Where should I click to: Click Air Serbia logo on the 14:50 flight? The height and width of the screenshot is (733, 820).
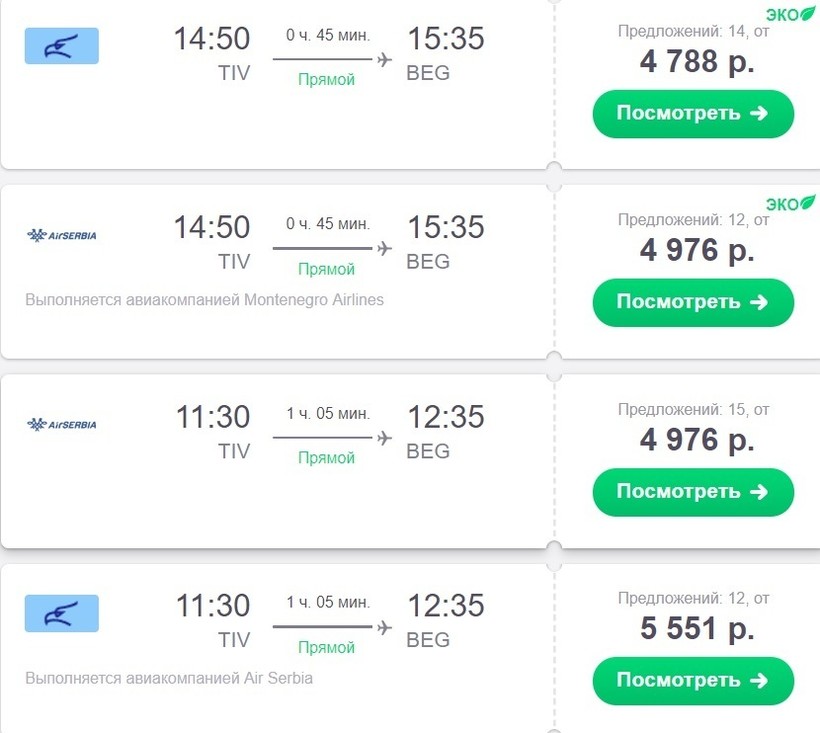click(61, 235)
